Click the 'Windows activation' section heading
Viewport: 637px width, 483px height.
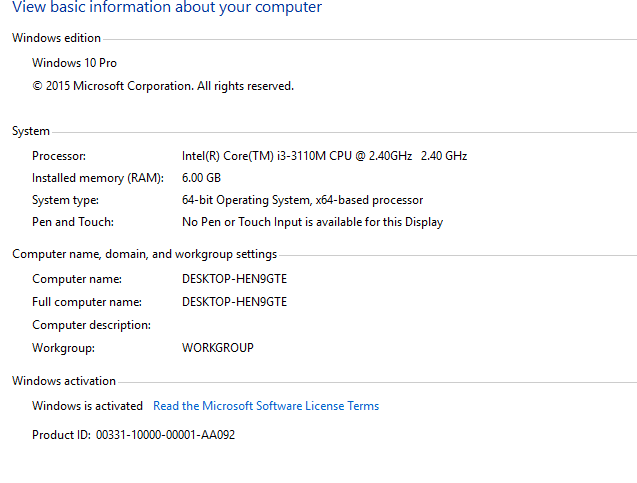(x=64, y=381)
